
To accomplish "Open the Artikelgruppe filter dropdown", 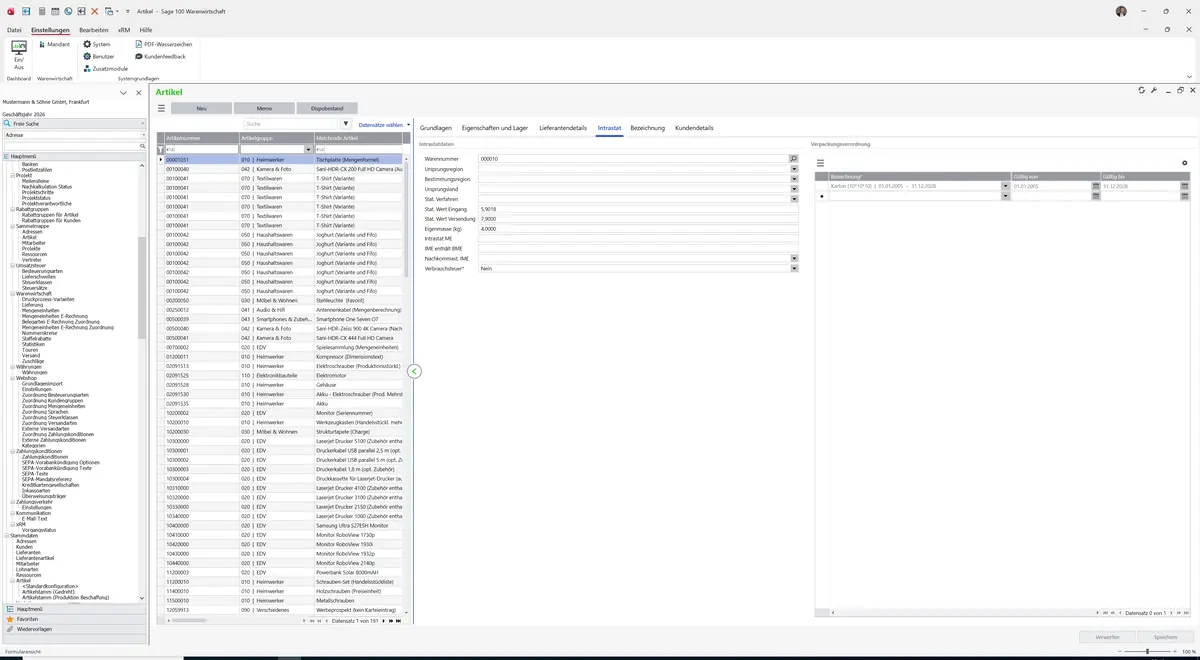I will coord(308,149).
